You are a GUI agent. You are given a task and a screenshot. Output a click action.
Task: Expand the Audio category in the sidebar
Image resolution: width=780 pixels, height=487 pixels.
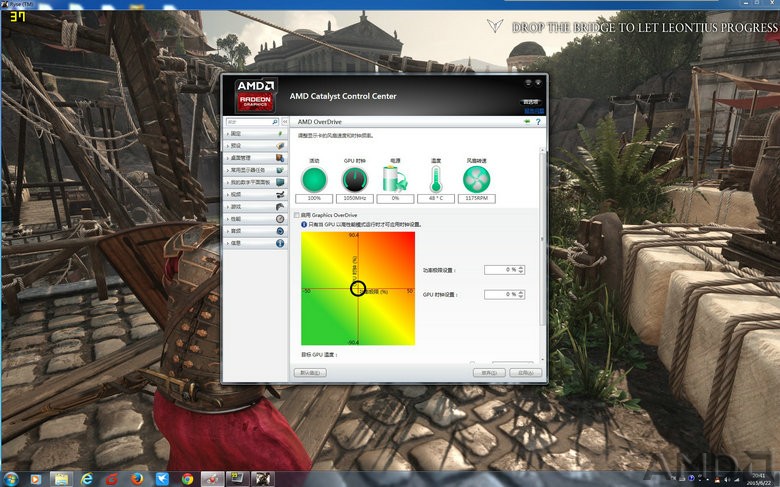tap(256, 231)
